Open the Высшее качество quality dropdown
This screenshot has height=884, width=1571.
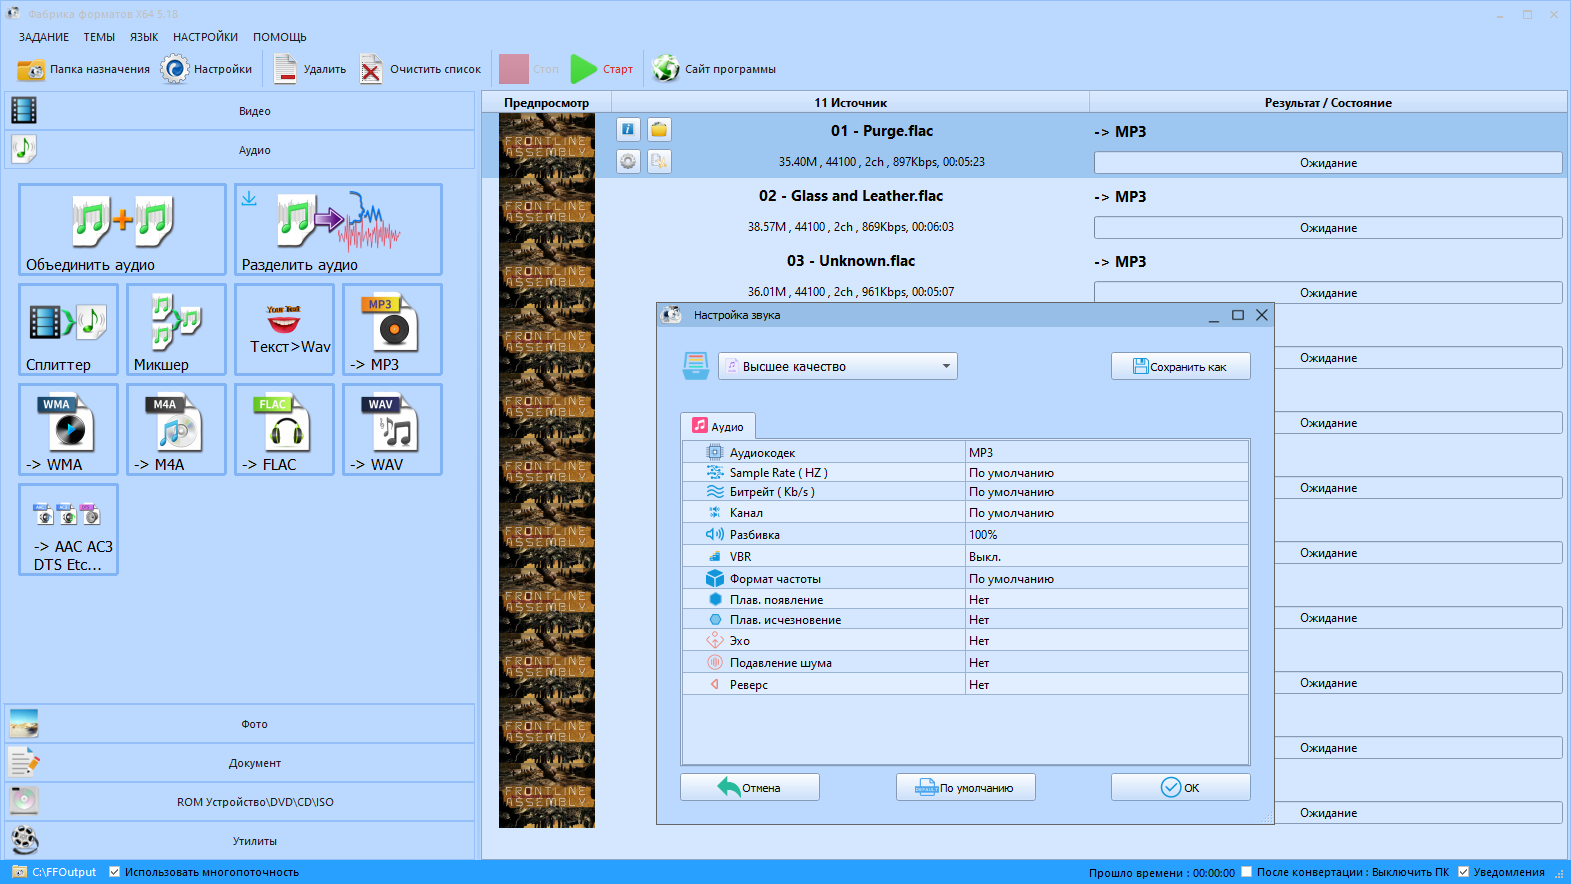(837, 366)
